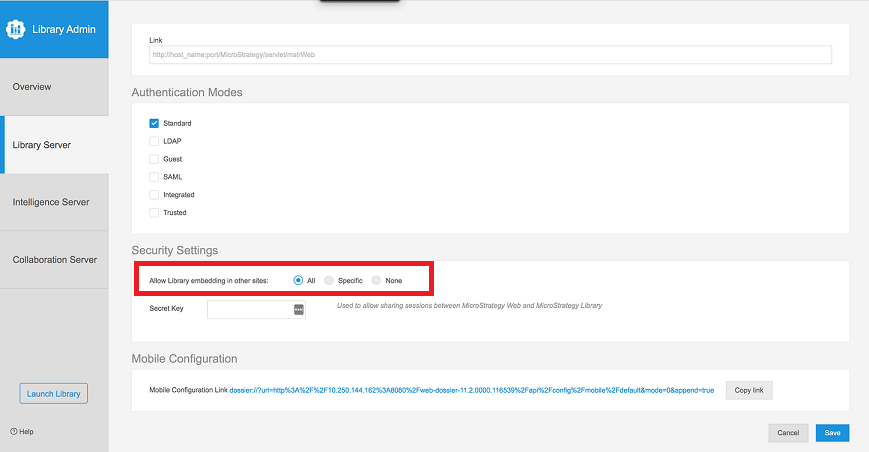
Task: Click the 'Used to allow sharing sessions' description
Action: click(469, 305)
